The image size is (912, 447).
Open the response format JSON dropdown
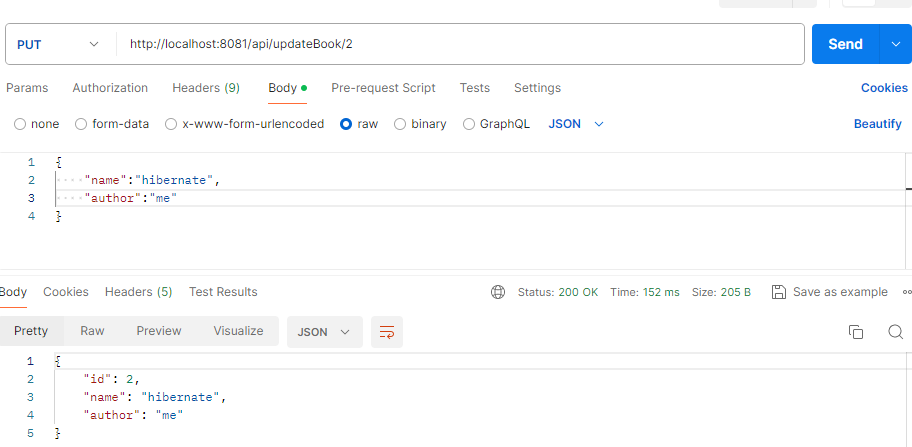coord(325,332)
